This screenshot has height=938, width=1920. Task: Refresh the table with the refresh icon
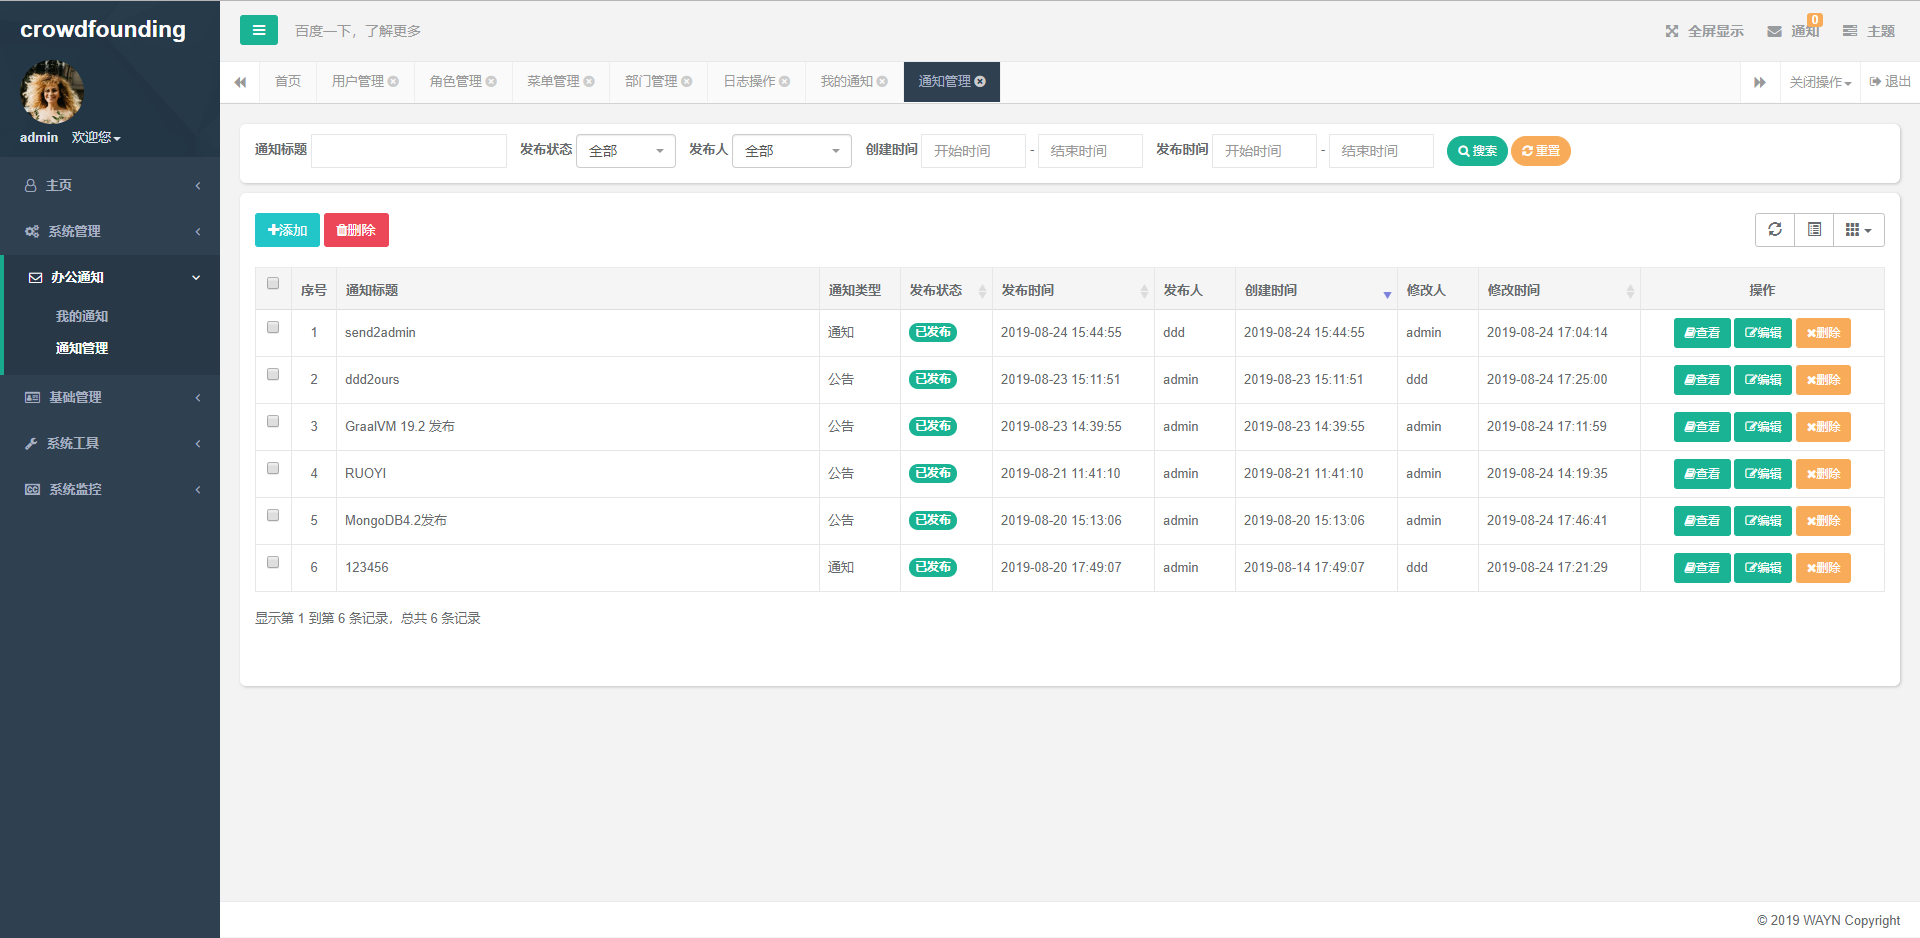1775,230
